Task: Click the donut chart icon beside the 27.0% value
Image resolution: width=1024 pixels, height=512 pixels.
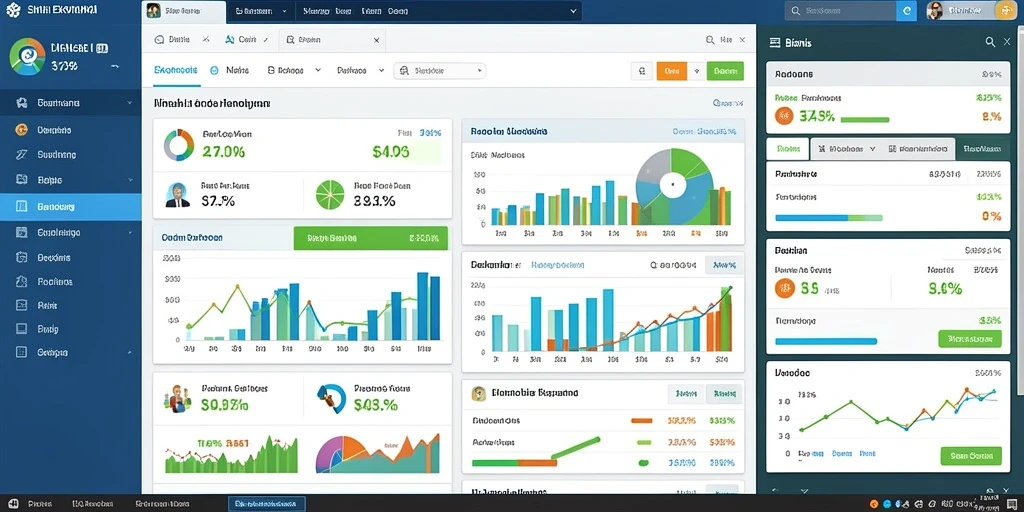Action: 178,144
